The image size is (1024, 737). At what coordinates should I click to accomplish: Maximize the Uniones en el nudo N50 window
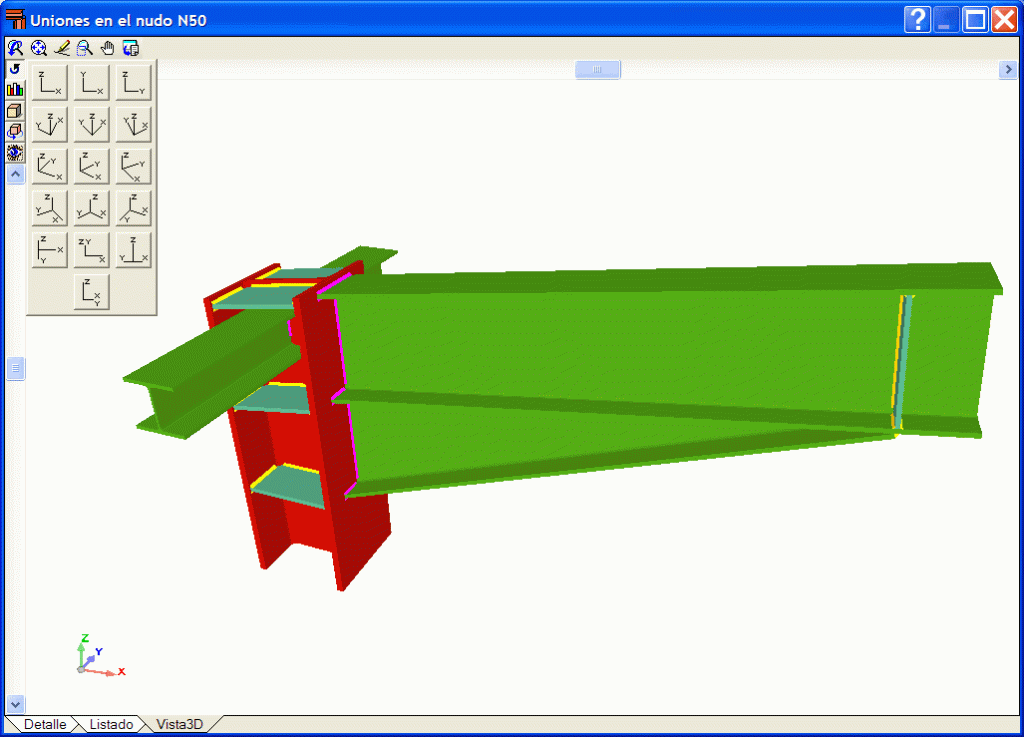pyautogui.click(x=976, y=20)
